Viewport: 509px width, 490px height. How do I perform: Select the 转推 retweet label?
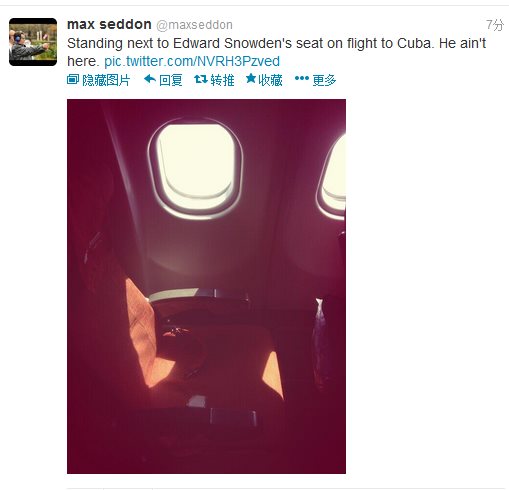222,80
